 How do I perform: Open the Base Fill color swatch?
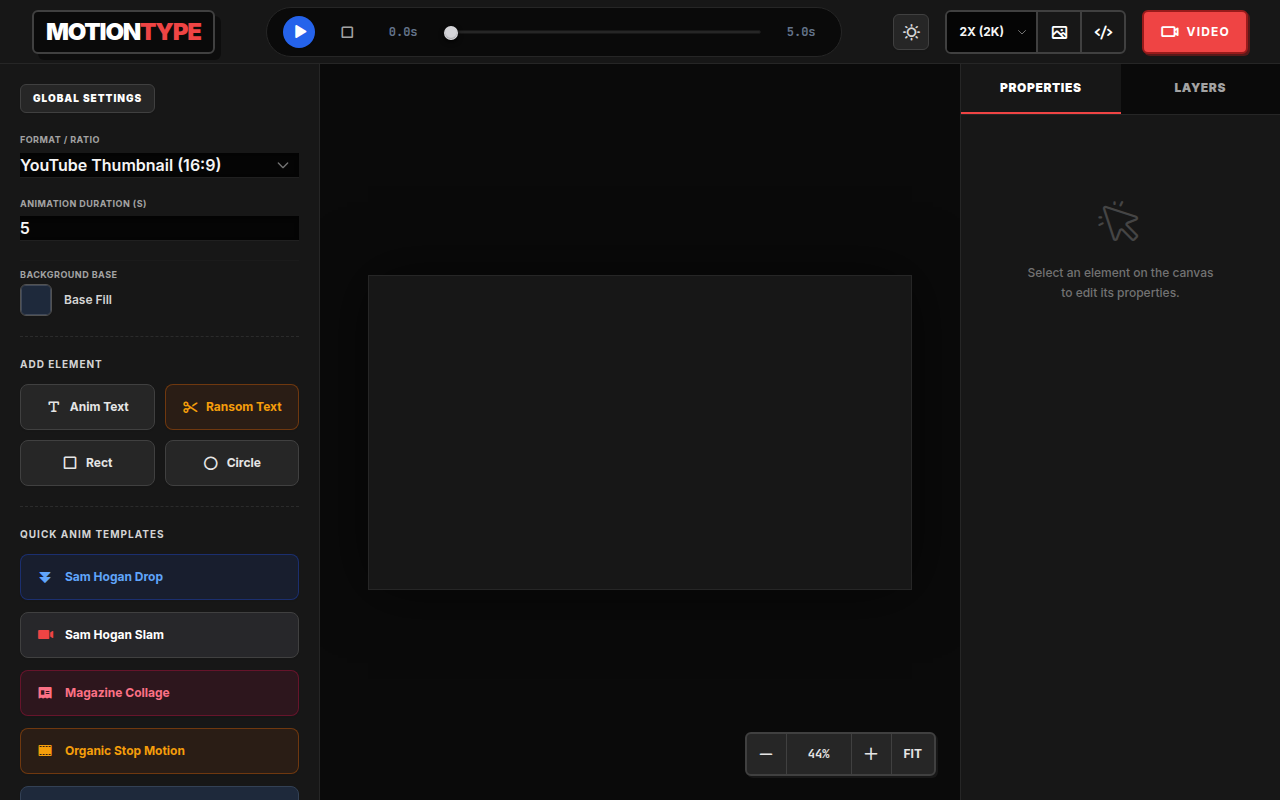(x=36, y=300)
